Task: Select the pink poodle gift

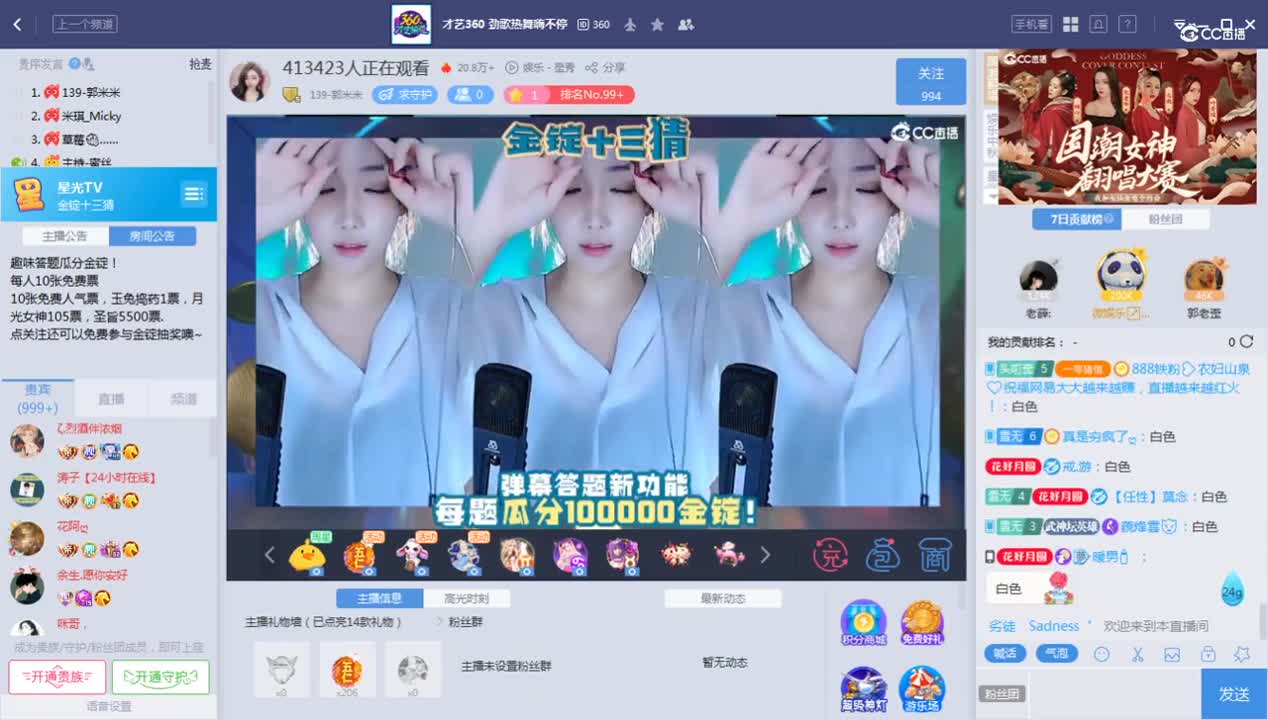Action: [729, 553]
